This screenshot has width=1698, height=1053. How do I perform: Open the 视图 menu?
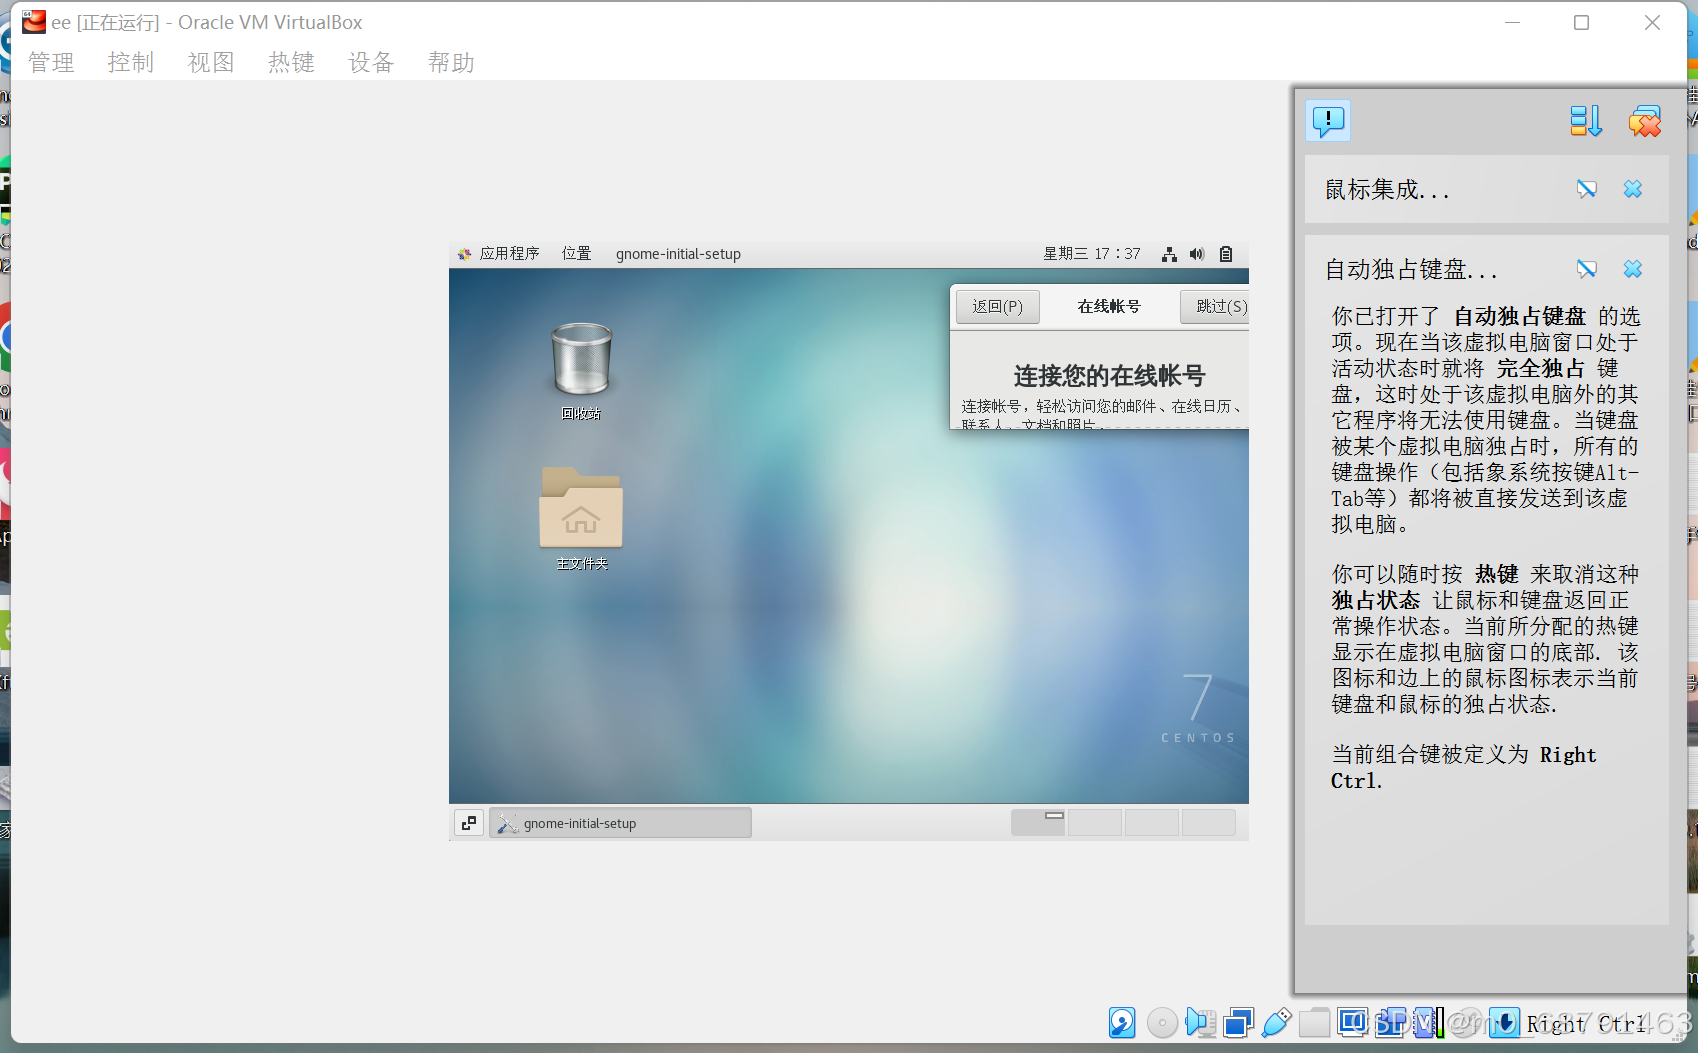point(211,62)
